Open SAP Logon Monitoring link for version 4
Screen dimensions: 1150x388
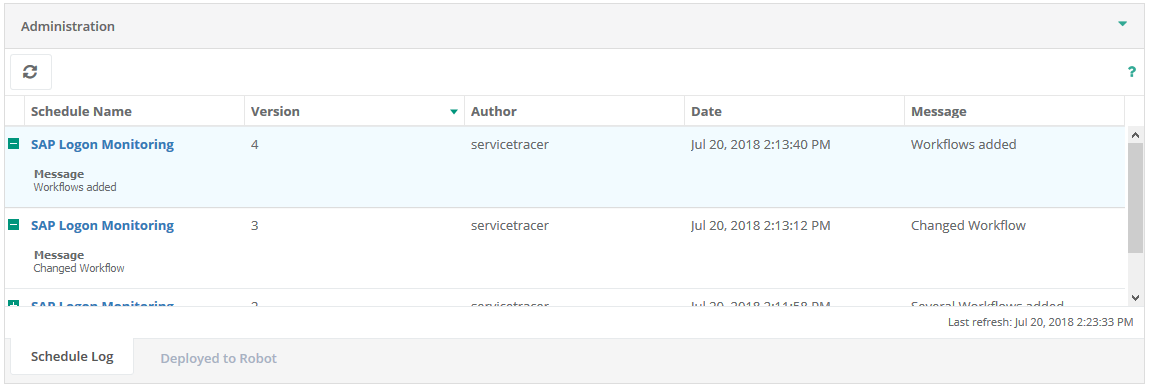[x=103, y=144]
